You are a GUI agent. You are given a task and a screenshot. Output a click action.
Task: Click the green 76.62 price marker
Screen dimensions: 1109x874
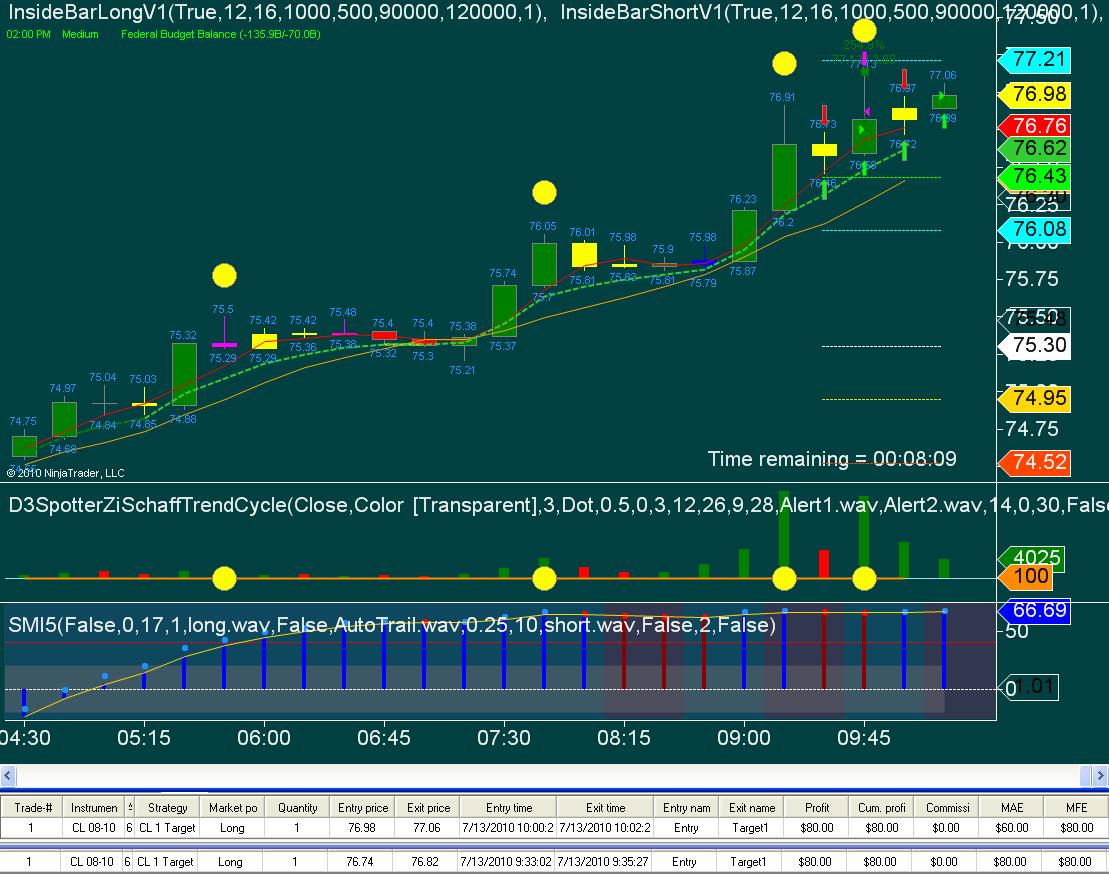click(x=1035, y=148)
